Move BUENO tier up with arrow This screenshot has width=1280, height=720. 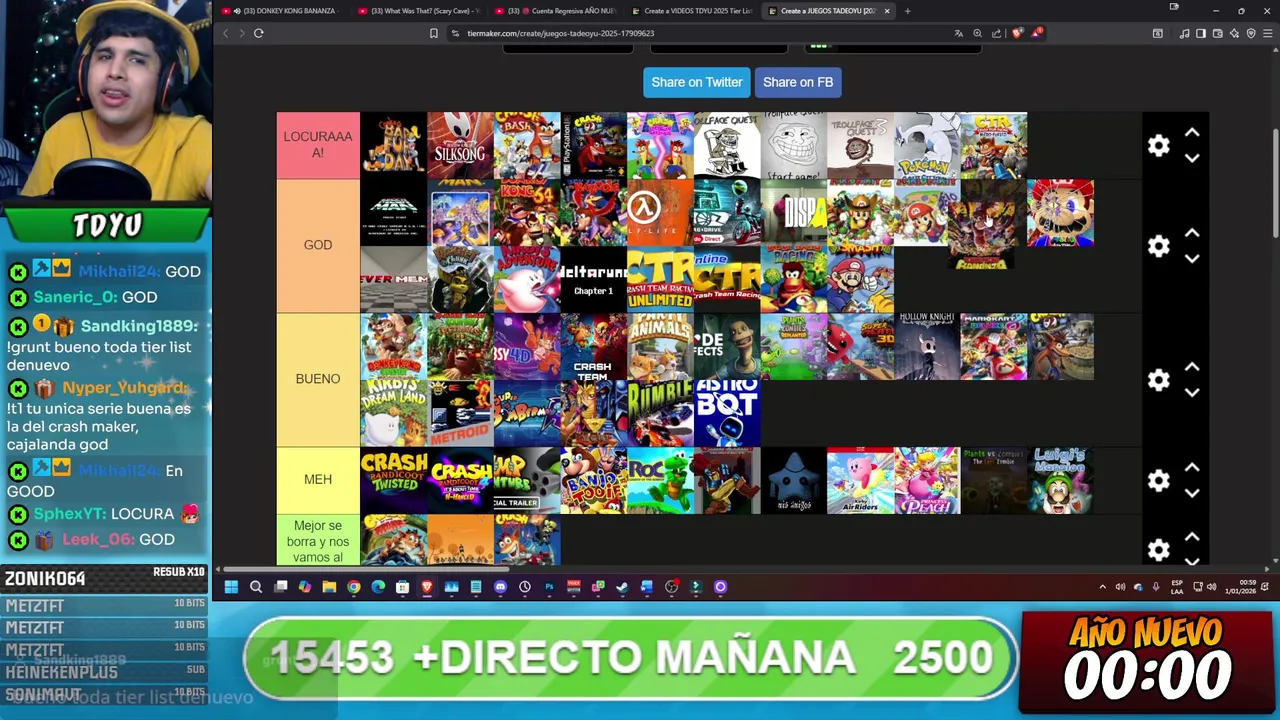pyautogui.click(x=1192, y=367)
